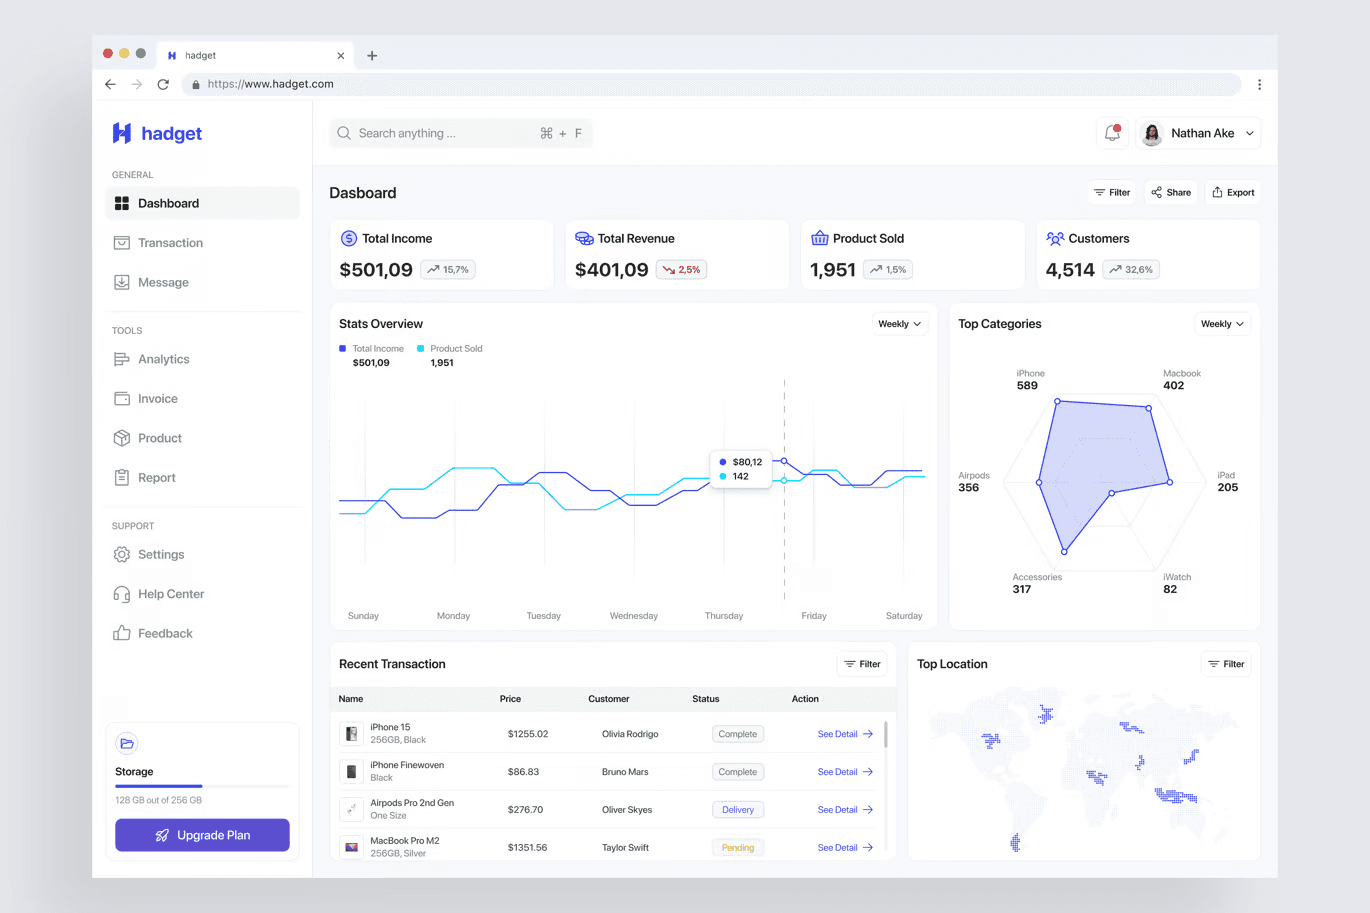Open Dashboard in the sidebar
Screen dimensions: 1370x913
click(202, 203)
